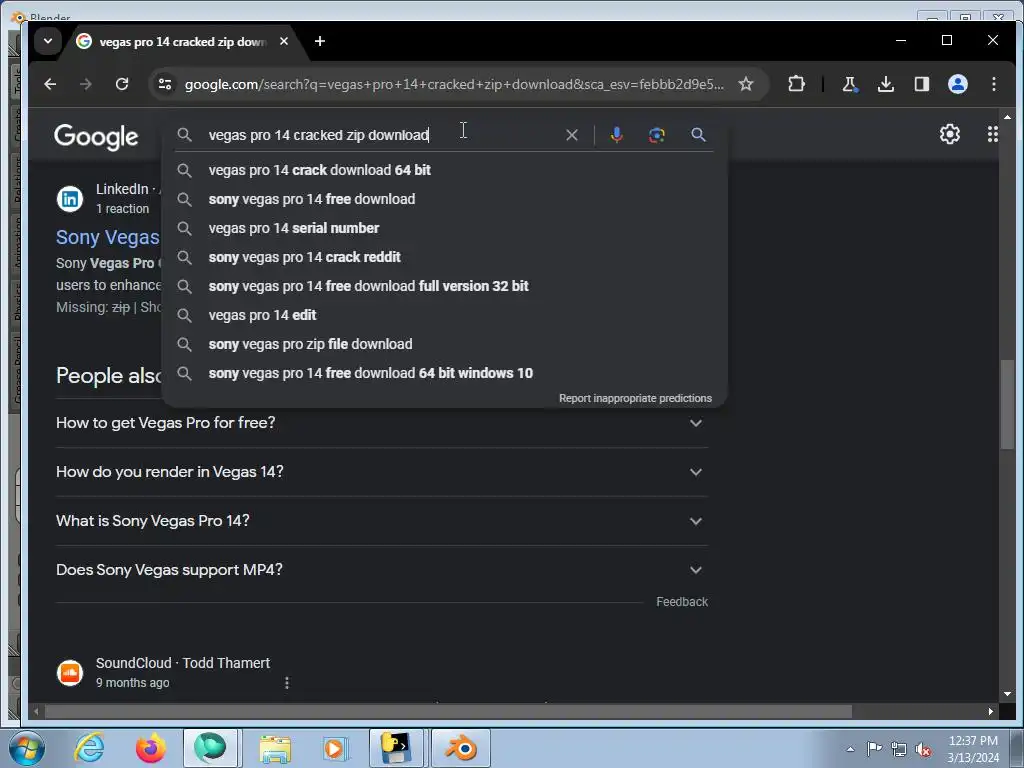Show hidden tray icons arrow
Screen dimensions: 1024x768
click(x=850, y=749)
